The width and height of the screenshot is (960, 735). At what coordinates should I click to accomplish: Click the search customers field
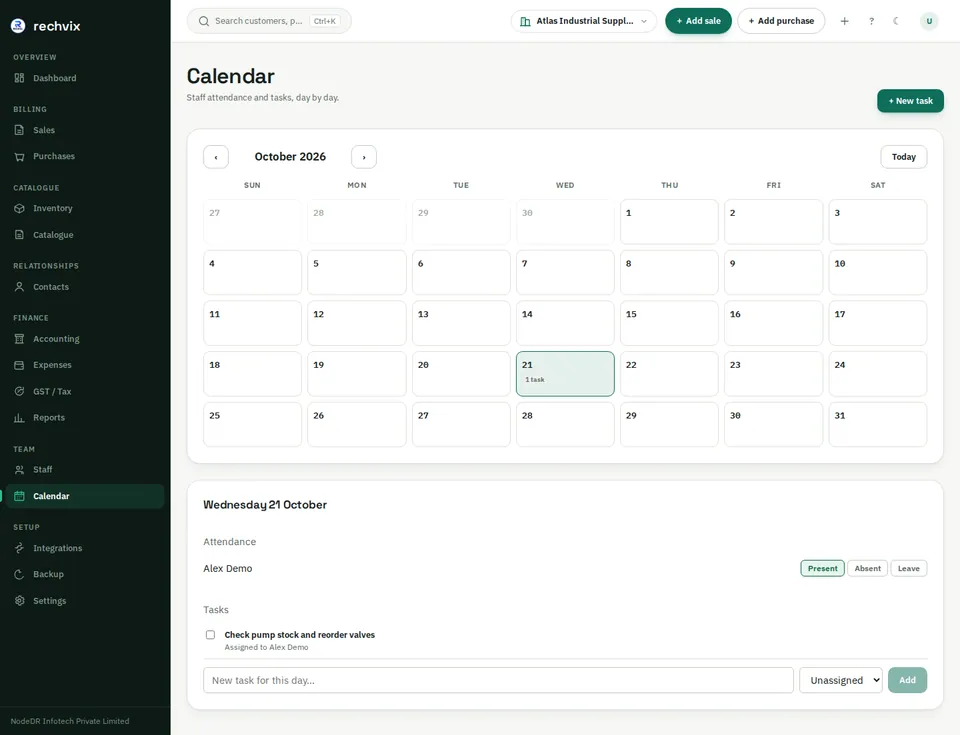(x=269, y=21)
